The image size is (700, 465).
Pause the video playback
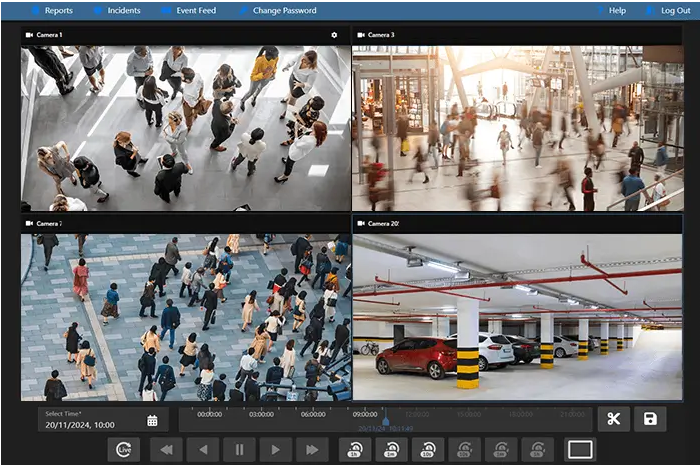coord(239,450)
